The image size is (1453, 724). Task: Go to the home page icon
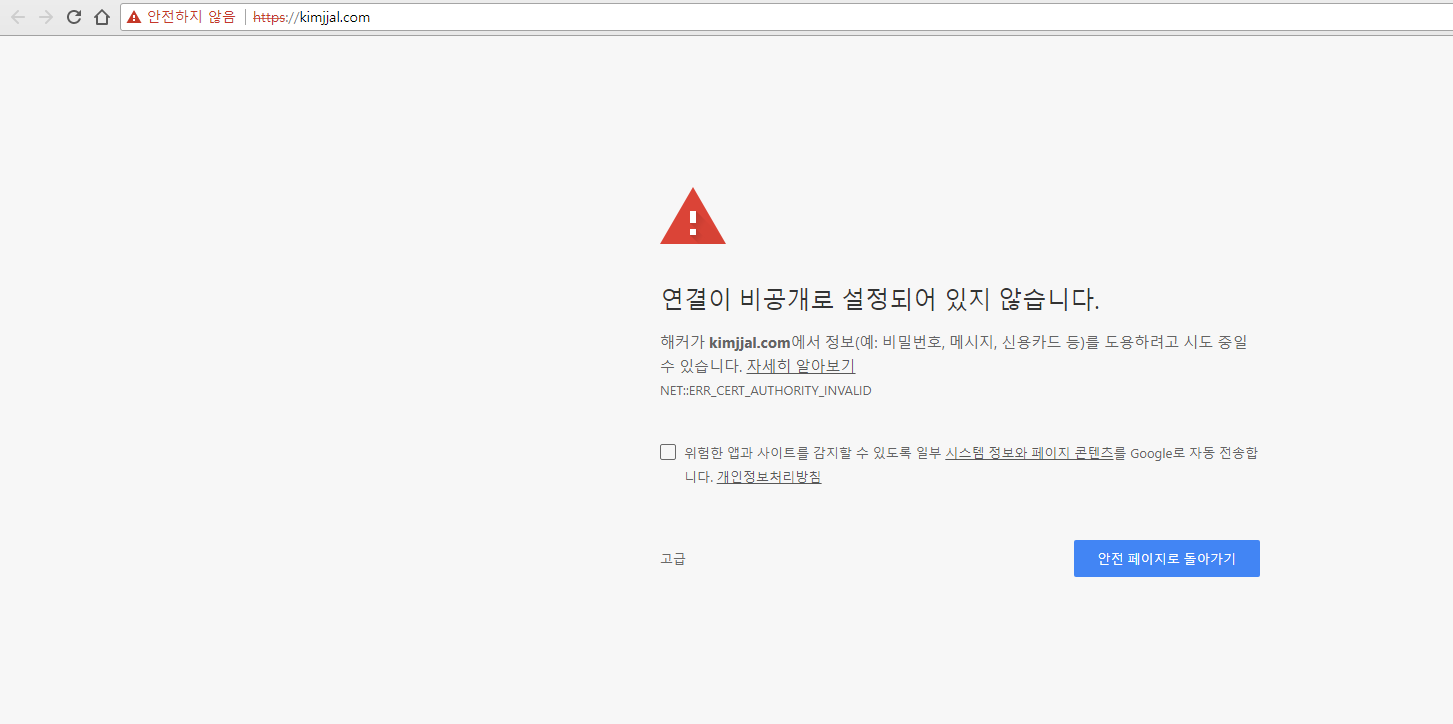pyautogui.click(x=101, y=17)
